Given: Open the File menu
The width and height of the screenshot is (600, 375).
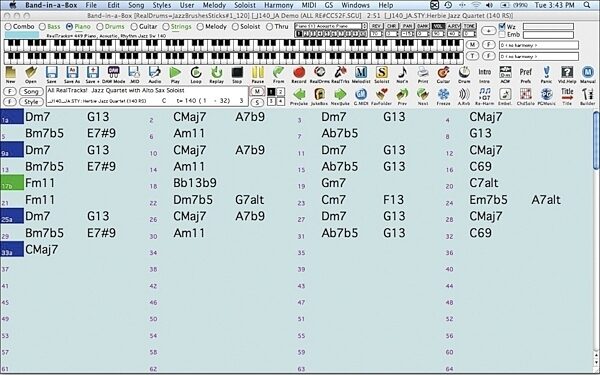Looking at the screenshot, I should click(91, 5).
